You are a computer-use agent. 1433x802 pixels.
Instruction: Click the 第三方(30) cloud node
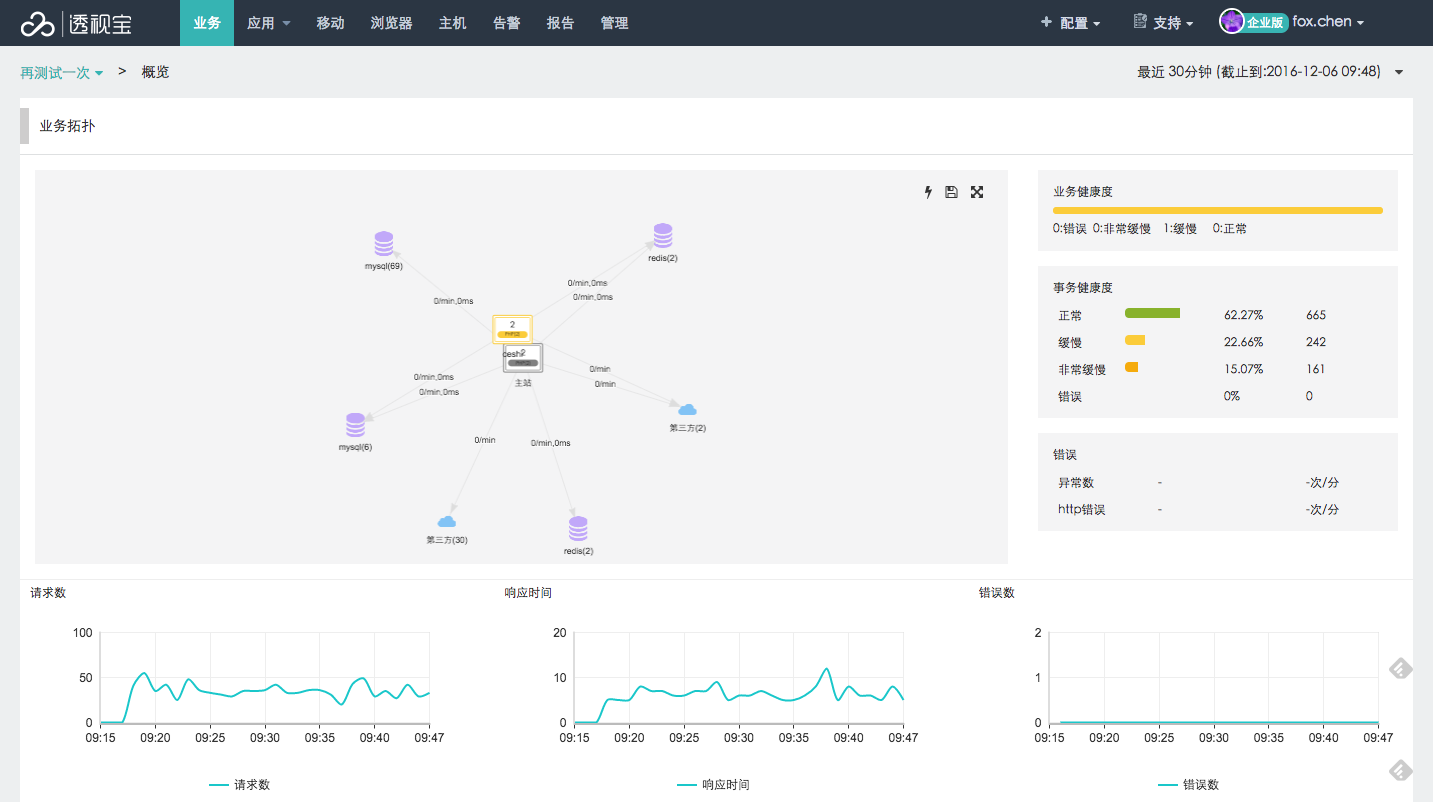[x=447, y=522]
